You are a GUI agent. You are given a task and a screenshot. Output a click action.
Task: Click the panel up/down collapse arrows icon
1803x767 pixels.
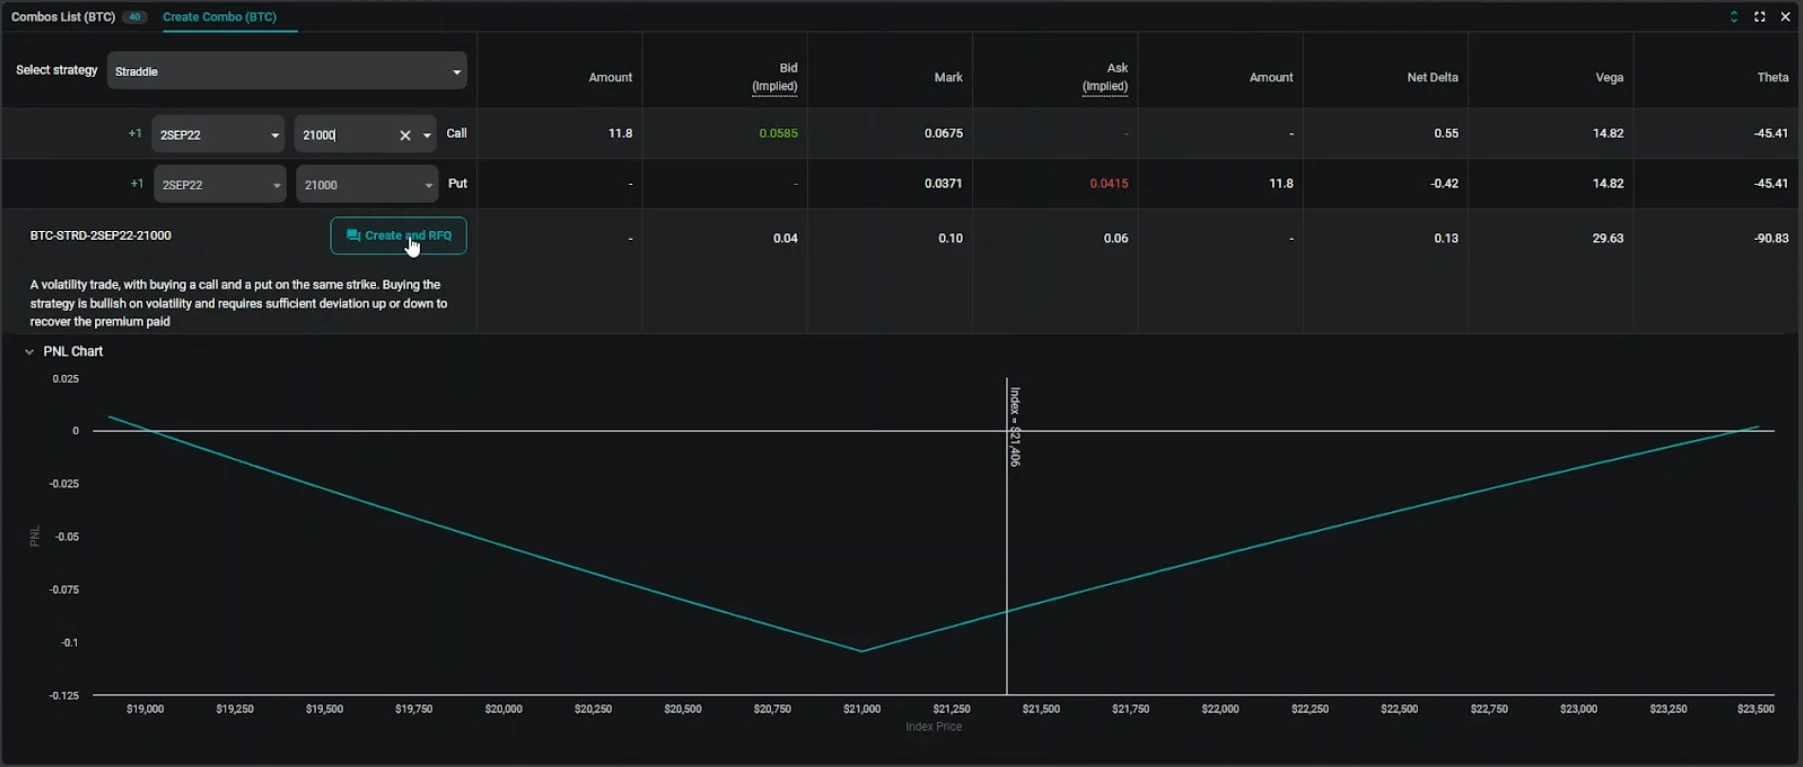click(1734, 17)
